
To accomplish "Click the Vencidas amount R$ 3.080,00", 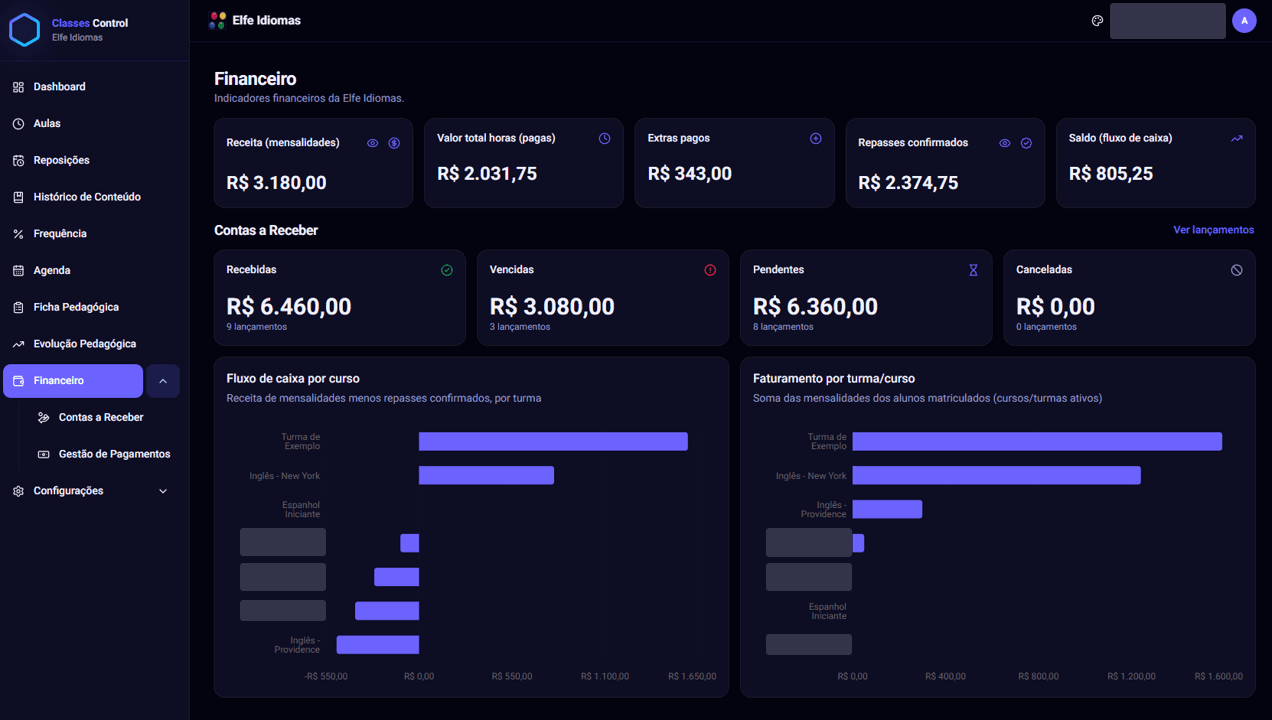I will click(x=552, y=307).
